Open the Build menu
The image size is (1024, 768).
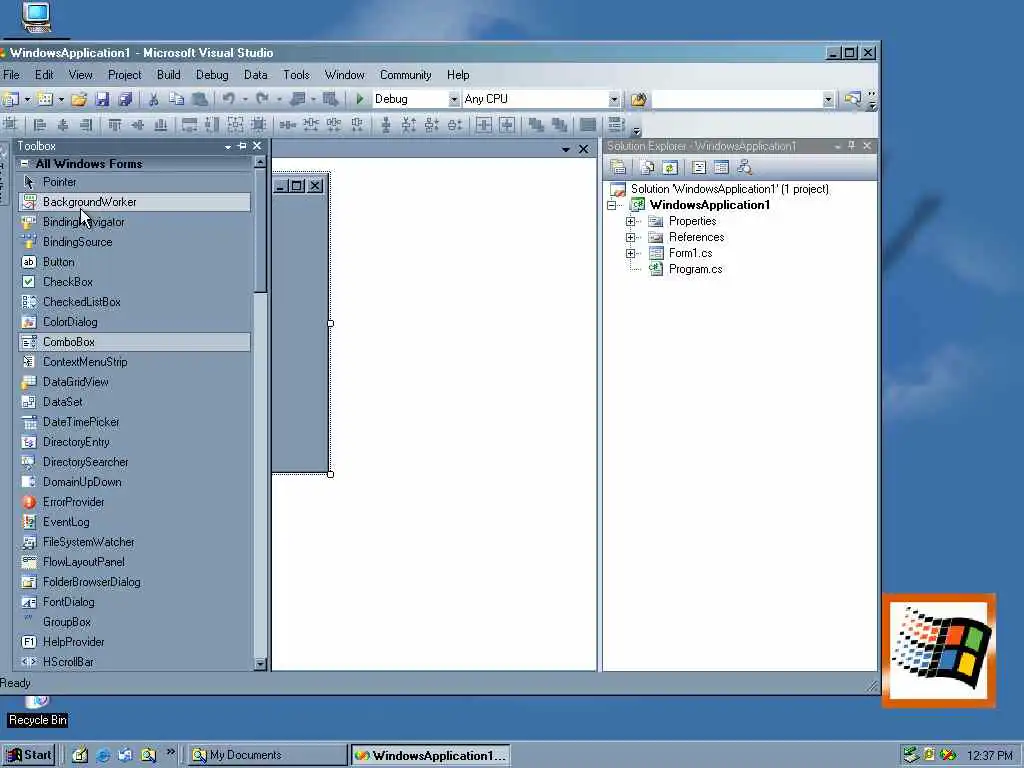point(168,75)
